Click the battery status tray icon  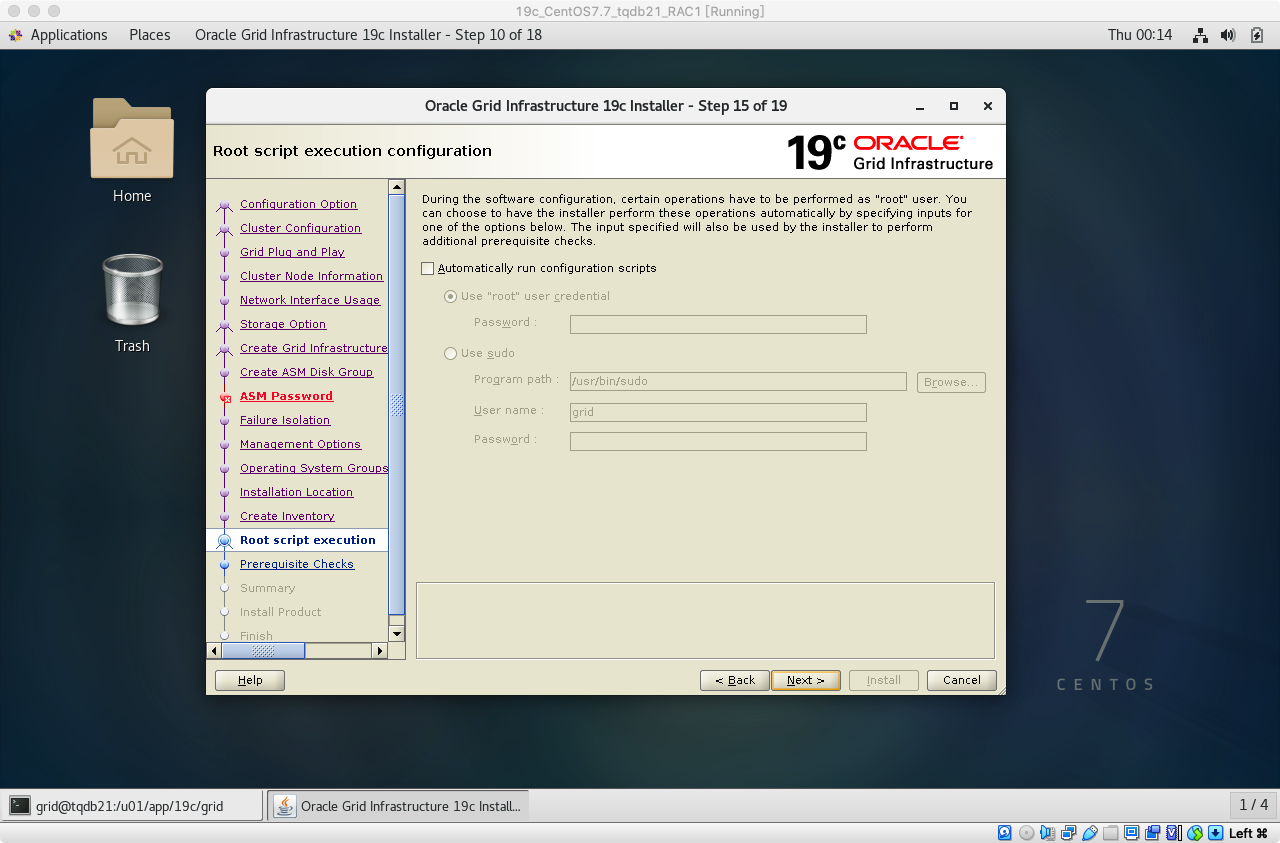coord(1257,35)
